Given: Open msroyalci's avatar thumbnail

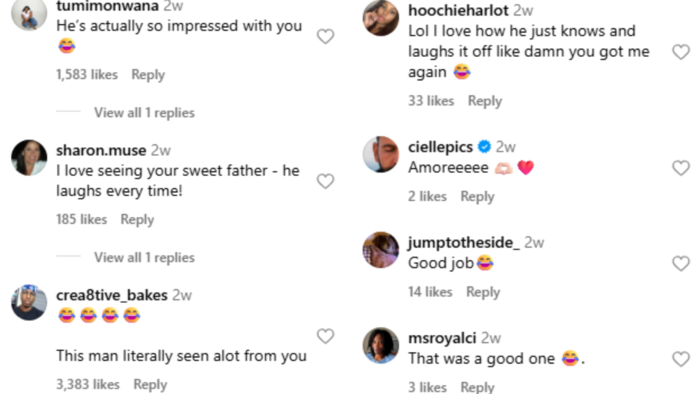Looking at the screenshot, I should 381,345.
